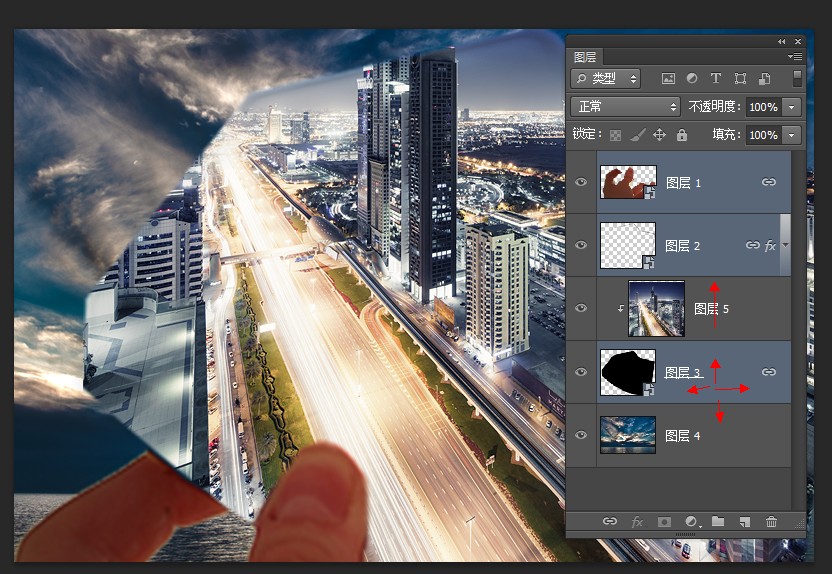Filter layers by pixel image type

tap(668, 79)
